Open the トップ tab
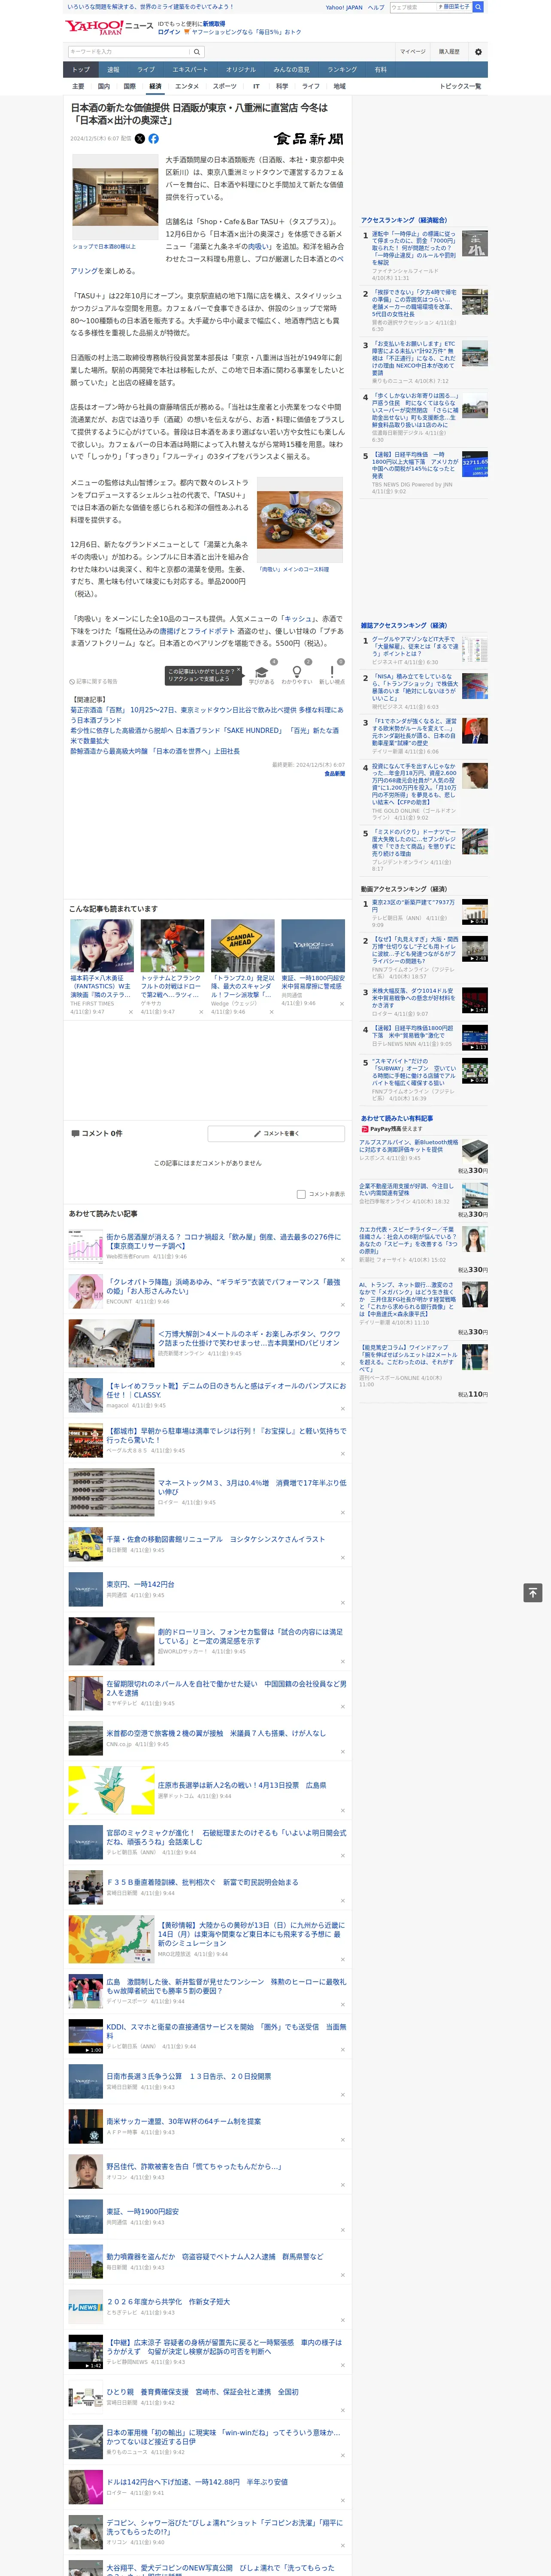The image size is (551, 2576). point(81,70)
